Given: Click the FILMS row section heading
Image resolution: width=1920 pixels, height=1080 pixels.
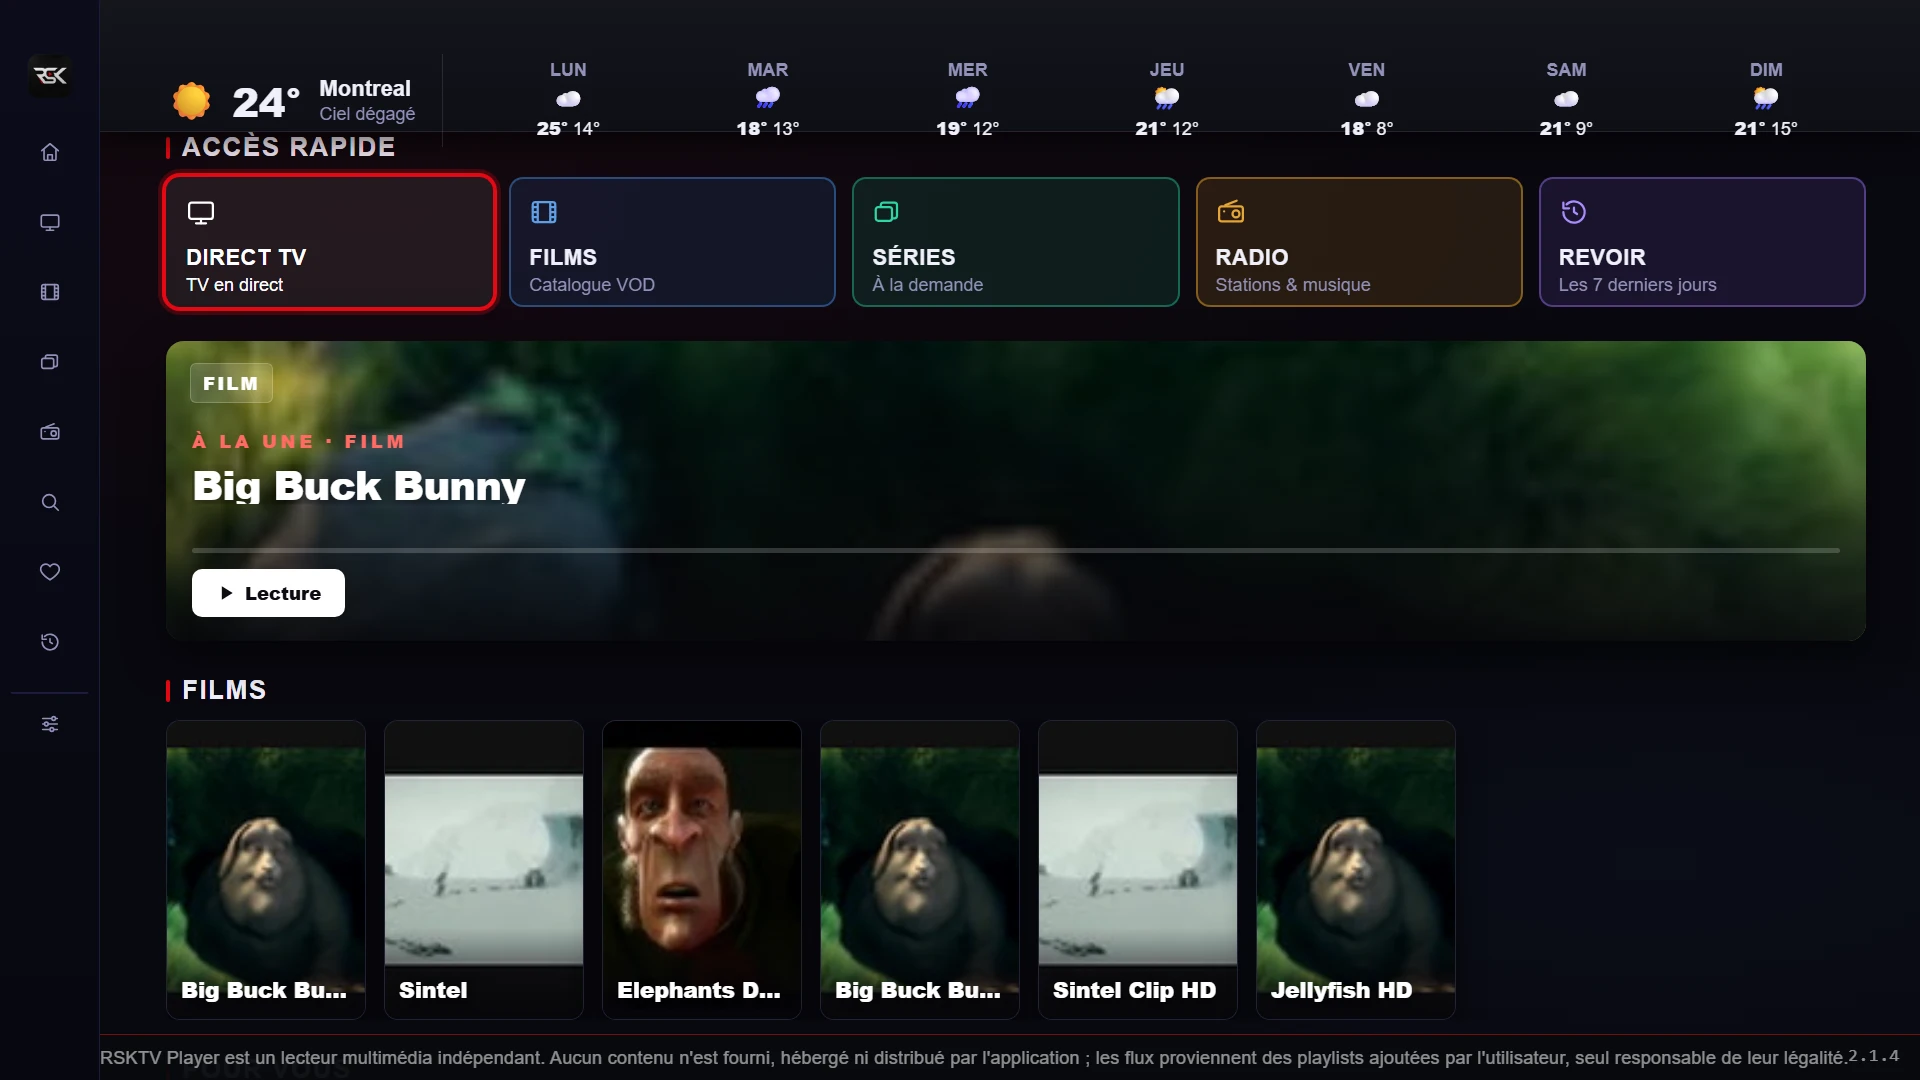Looking at the screenshot, I should point(224,690).
